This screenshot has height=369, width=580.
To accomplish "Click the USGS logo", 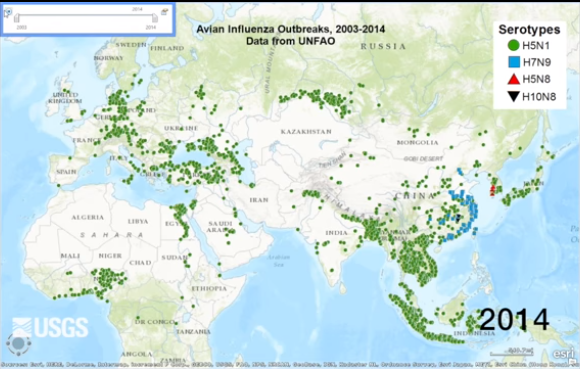I will [x=50, y=328].
